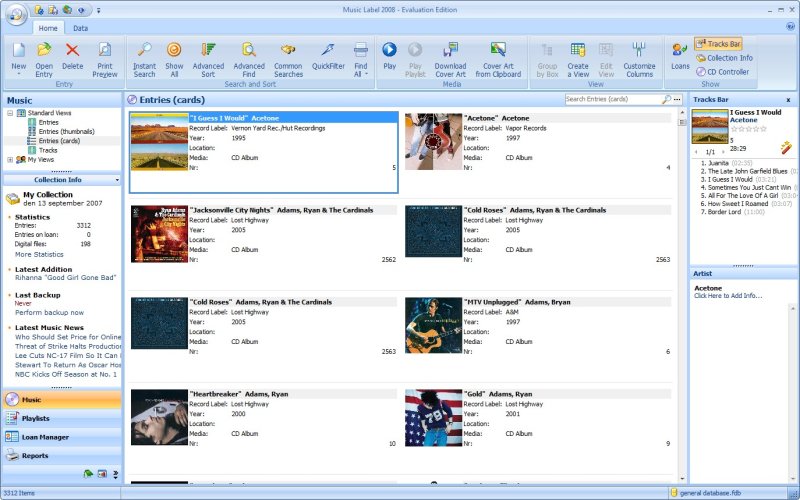Click the 'Perform backup now' link
This screenshot has width=800, height=500.
pyautogui.click(x=49, y=312)
